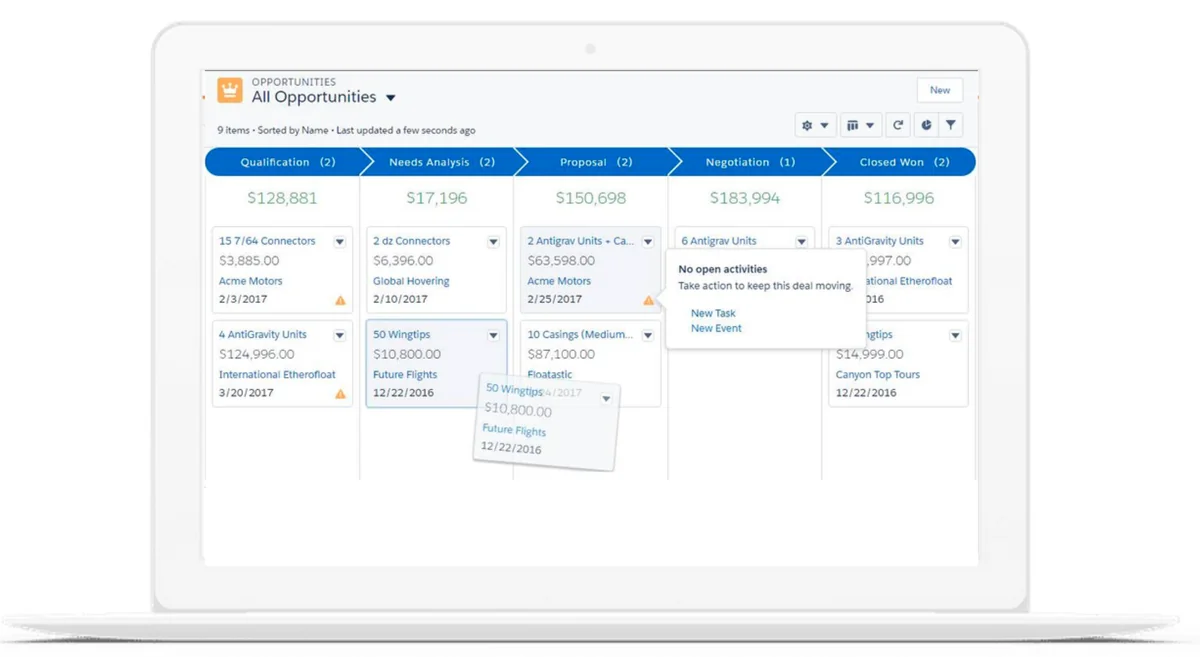Click warning icon on 4 AntiGravity Units card

click(x=340, y=394)
